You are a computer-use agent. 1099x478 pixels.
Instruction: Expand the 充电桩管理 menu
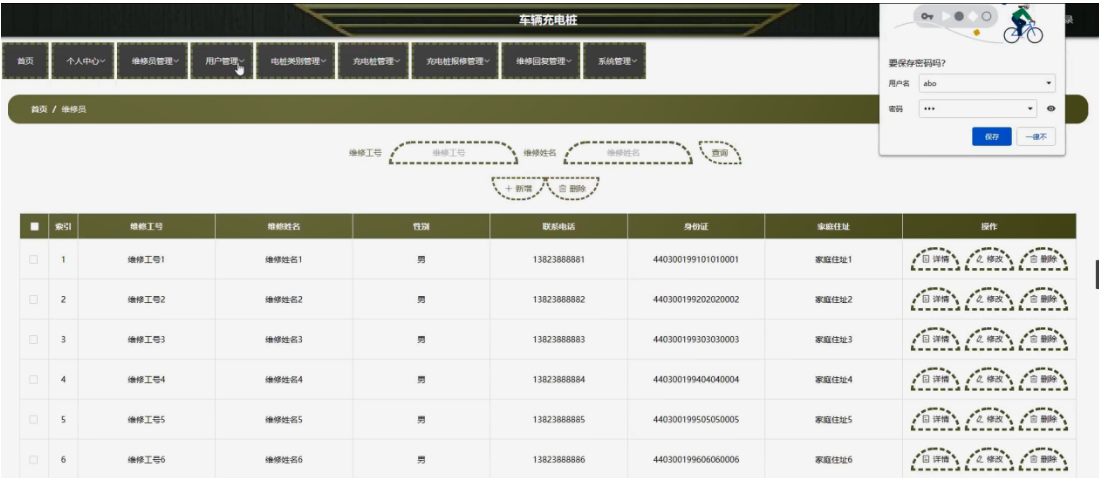click(x=373, y=61)
